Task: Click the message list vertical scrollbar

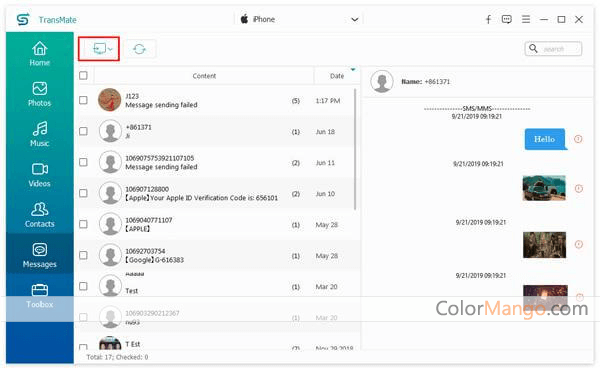Action: [x=355, y=149]
